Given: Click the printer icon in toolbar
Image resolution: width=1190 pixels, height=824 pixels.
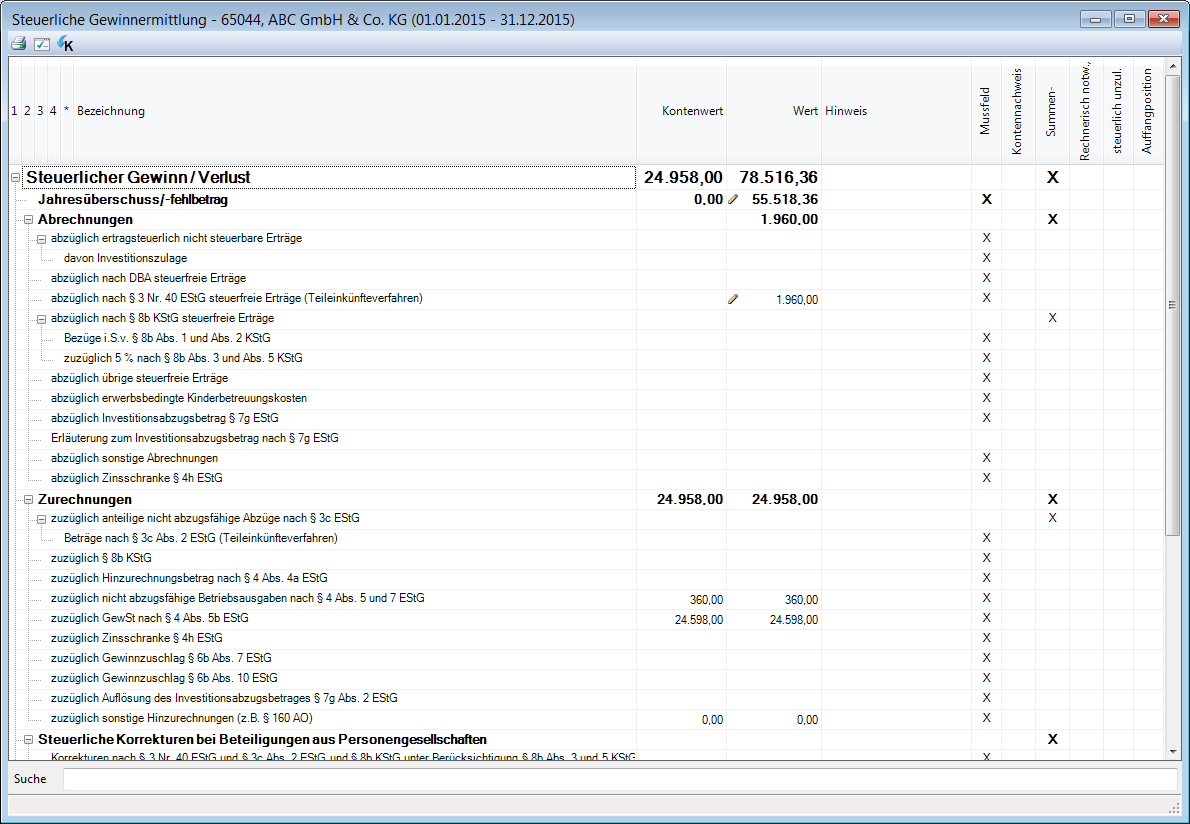Looking at the screenshot, I should click(x=18, y=44).
